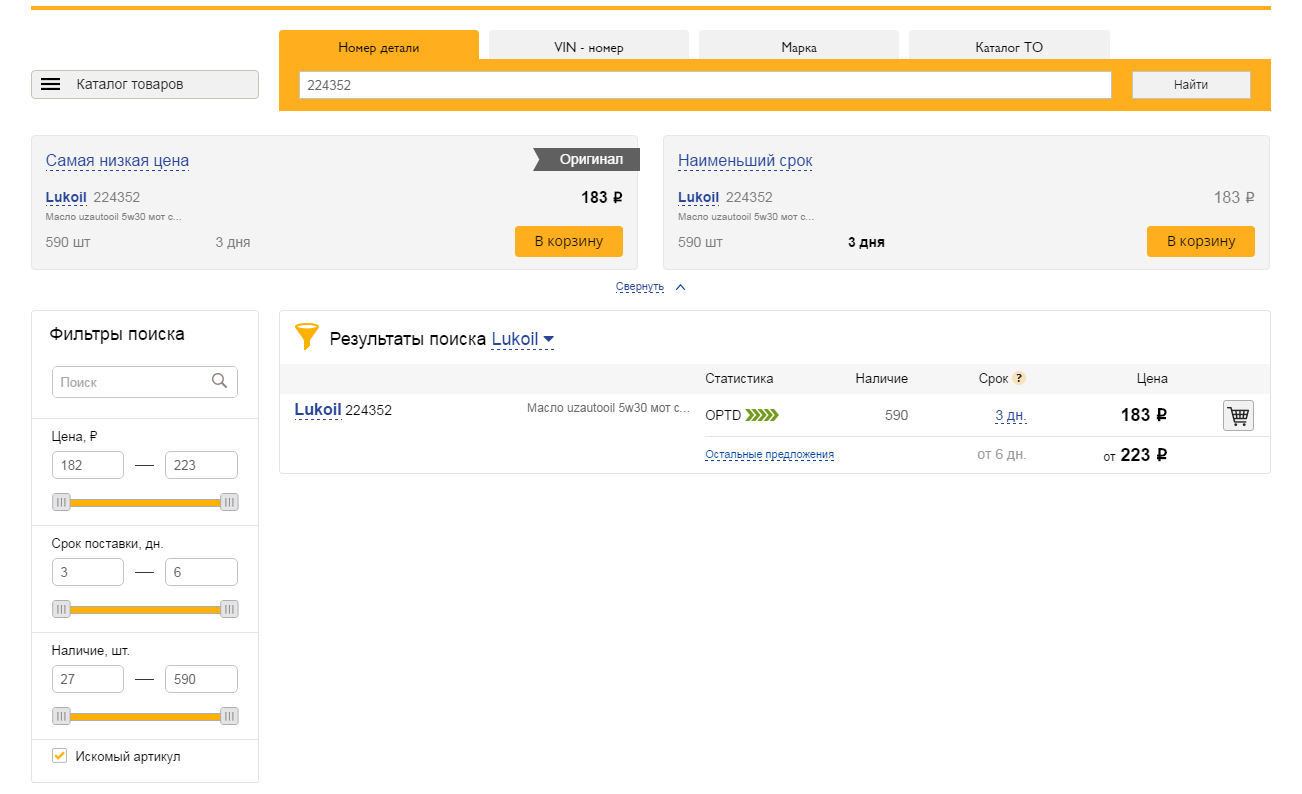This screenshot has height=794, width=1302.
Task: Focus the filter Поиск input field
Action: 145,382
